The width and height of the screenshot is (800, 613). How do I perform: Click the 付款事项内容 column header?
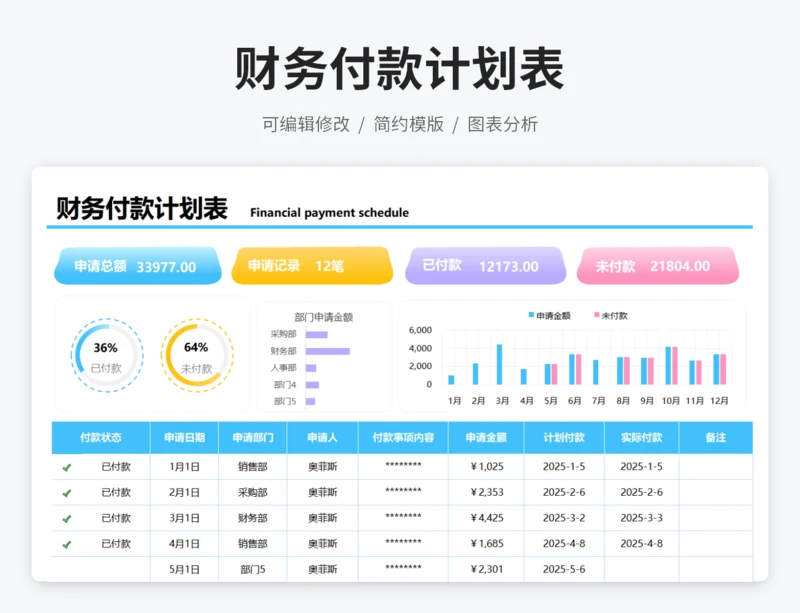403,437
